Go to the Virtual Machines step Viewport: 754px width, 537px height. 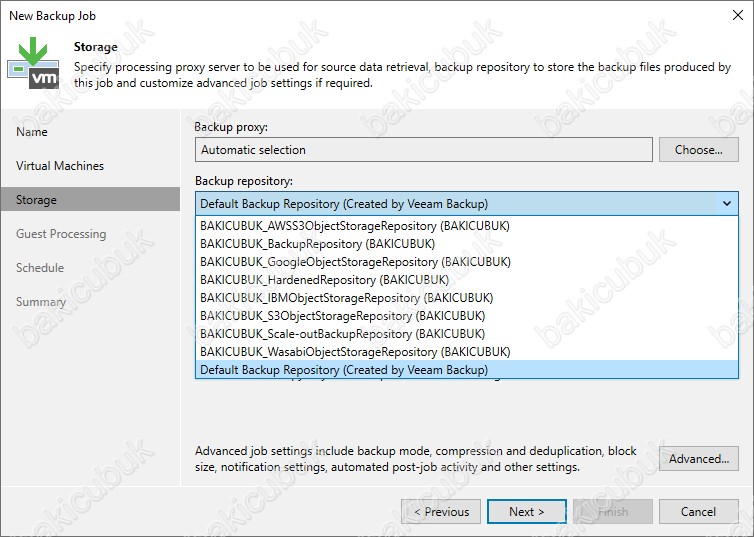point(60,166)
